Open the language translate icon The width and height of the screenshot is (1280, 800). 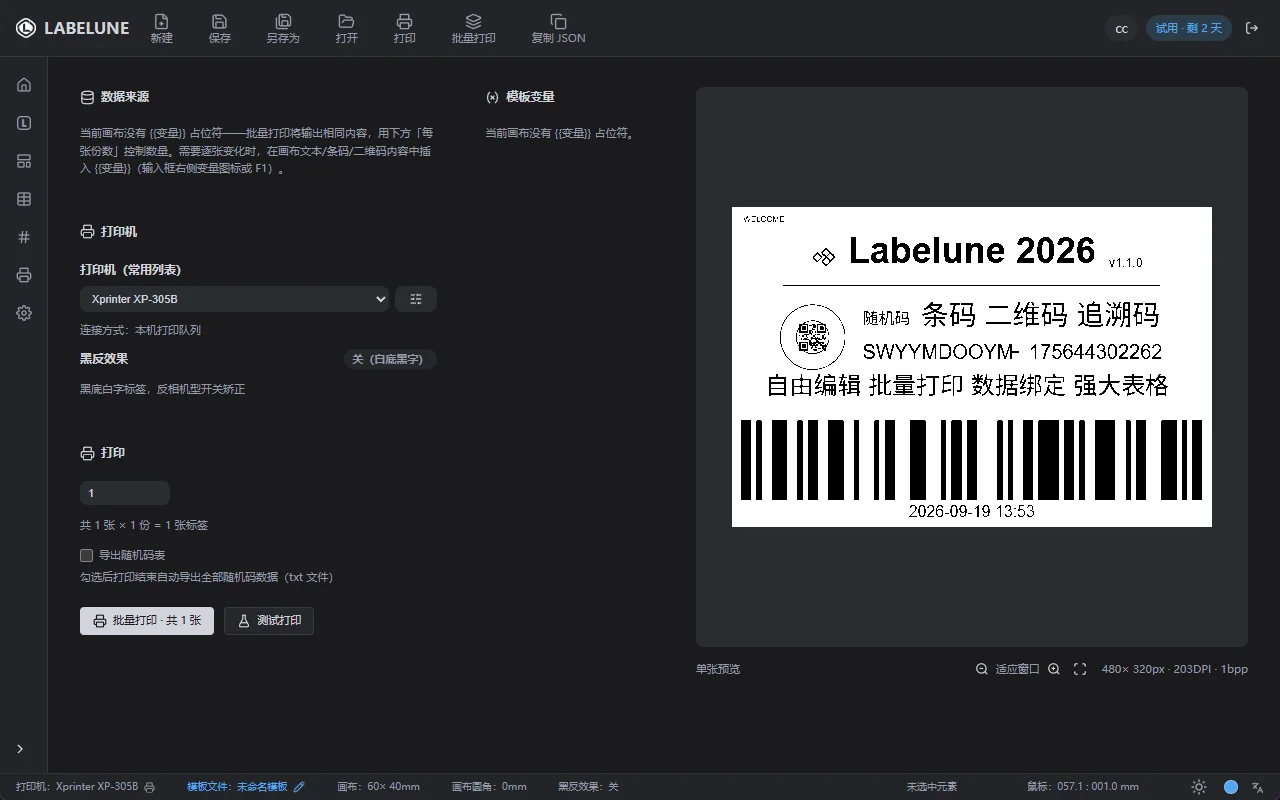pyautogui.click(x=1258, y=787)
